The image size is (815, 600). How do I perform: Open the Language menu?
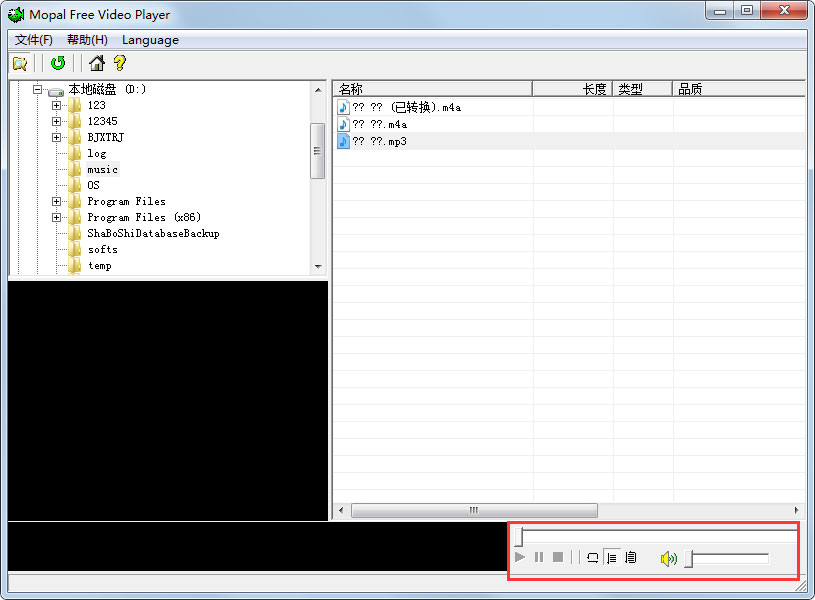pyautogui.click(x=150, y=40)
